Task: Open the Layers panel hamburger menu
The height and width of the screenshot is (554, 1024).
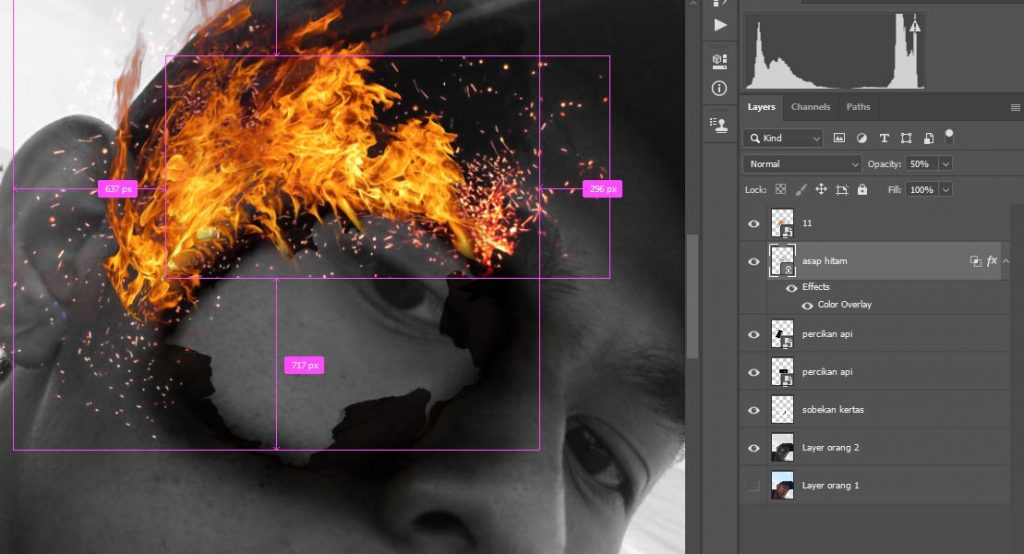Action: 1015,107
